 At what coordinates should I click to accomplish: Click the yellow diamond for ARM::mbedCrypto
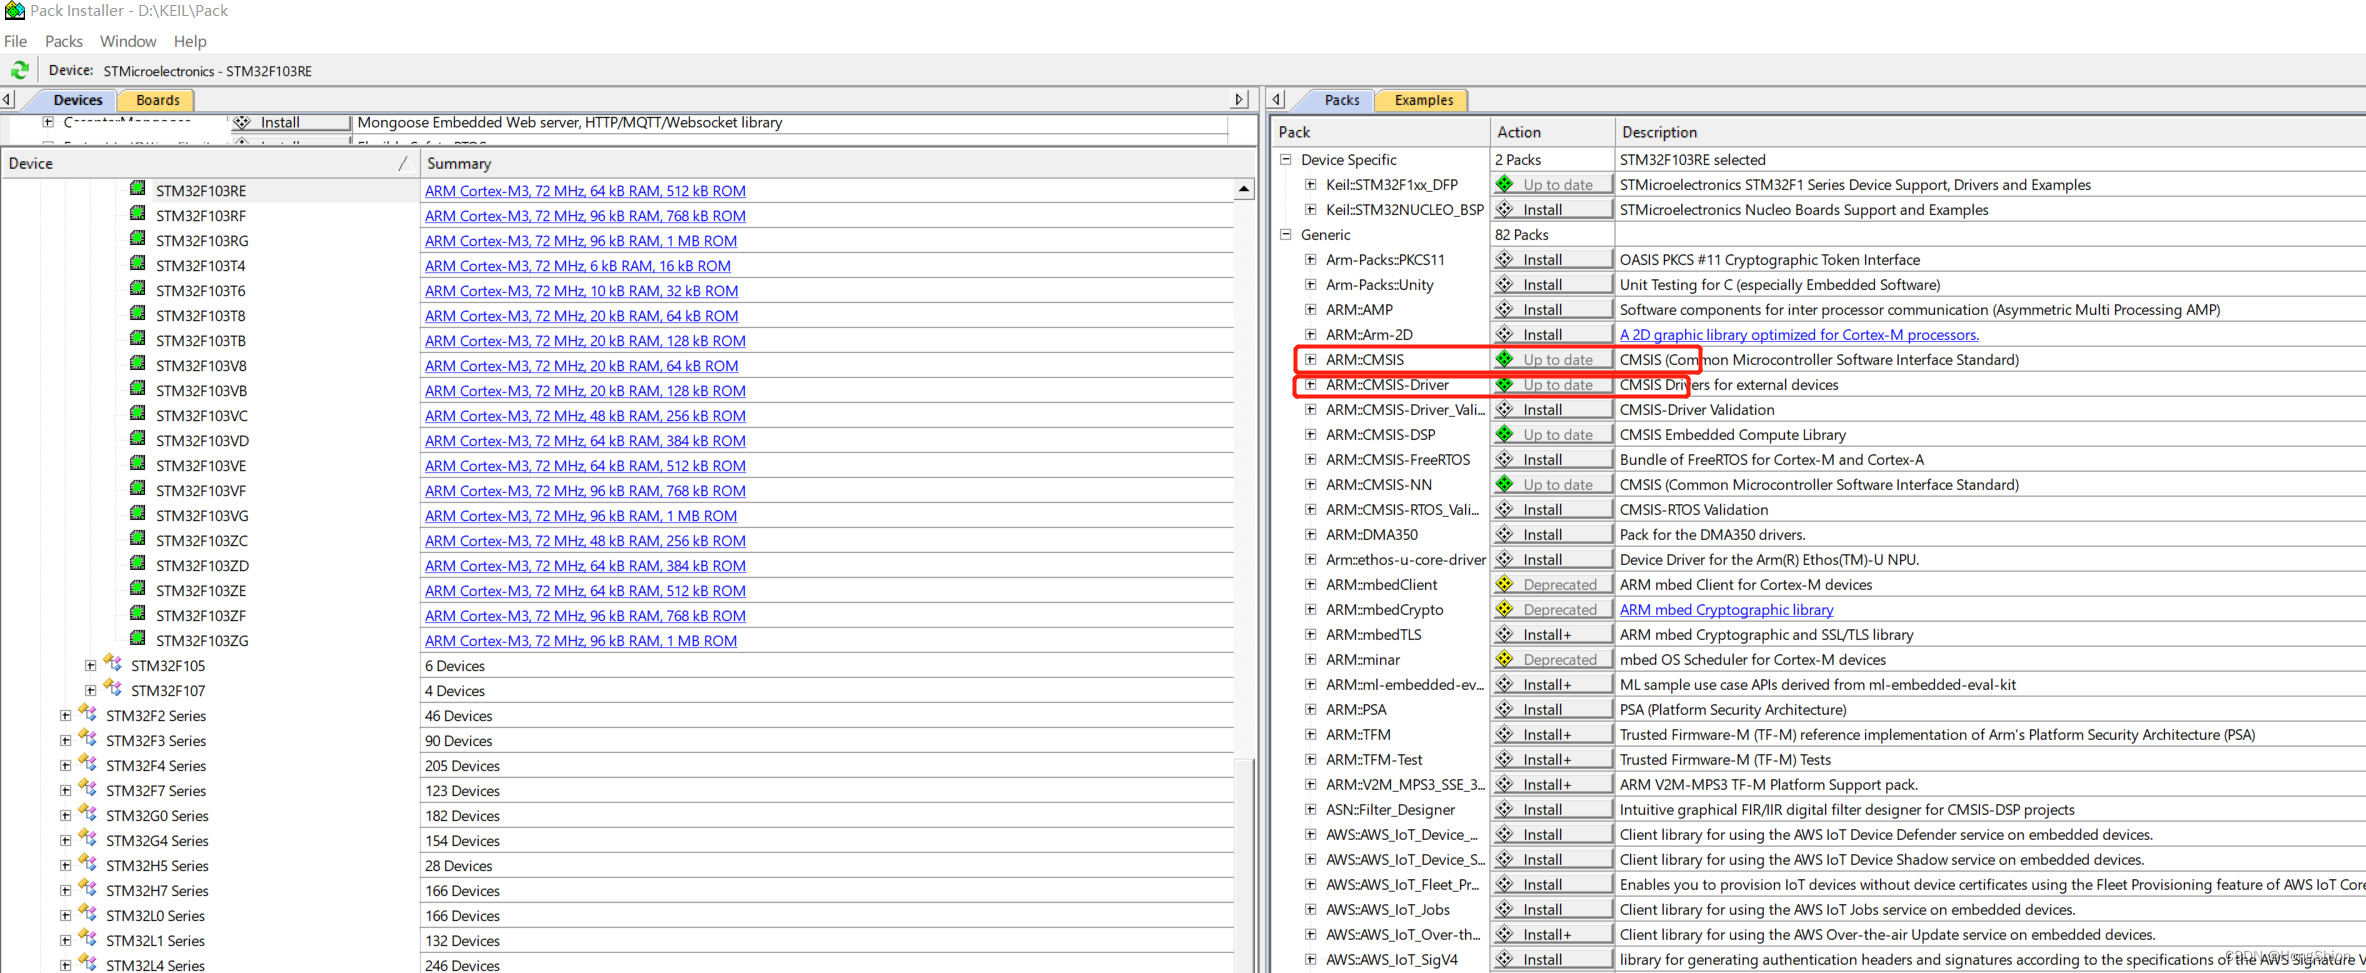[1505, 609]
